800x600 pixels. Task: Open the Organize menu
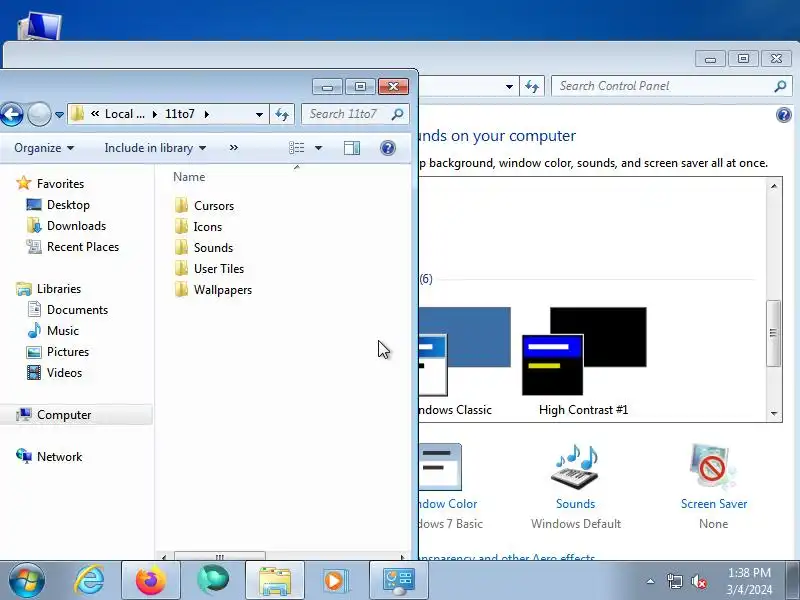[x=44, y=148]
